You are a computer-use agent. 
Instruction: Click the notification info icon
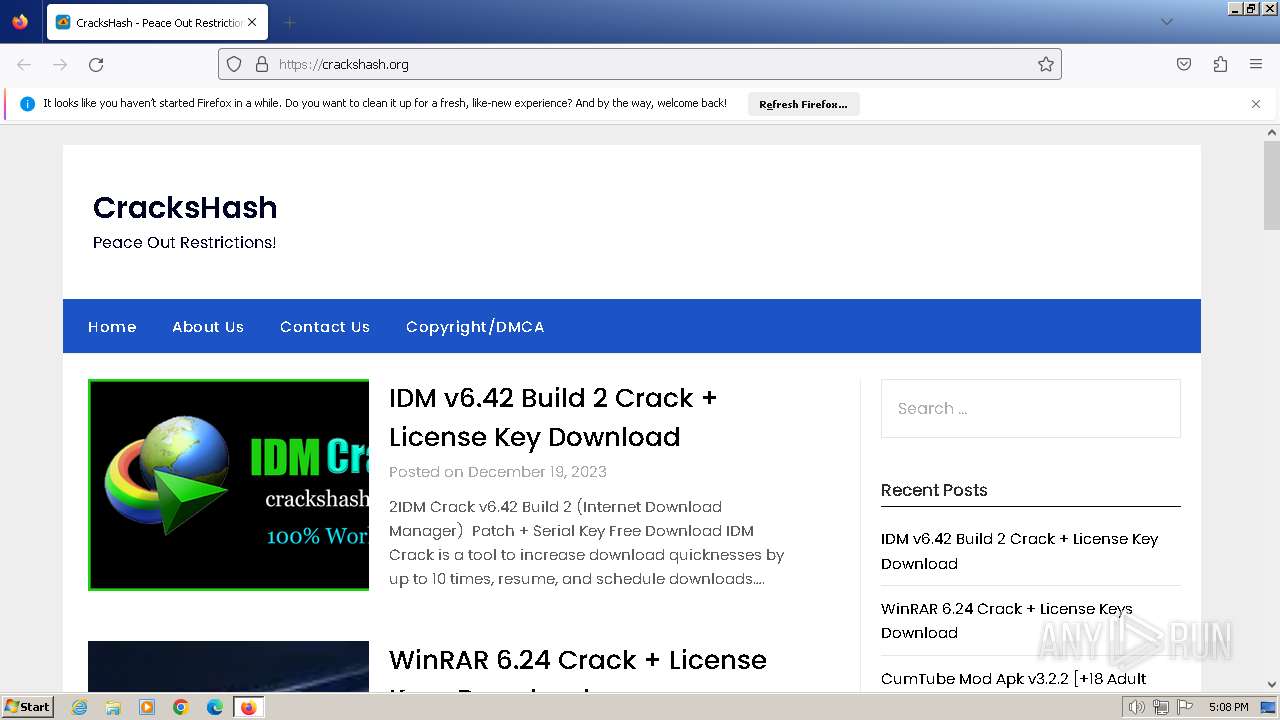point(27,104)
